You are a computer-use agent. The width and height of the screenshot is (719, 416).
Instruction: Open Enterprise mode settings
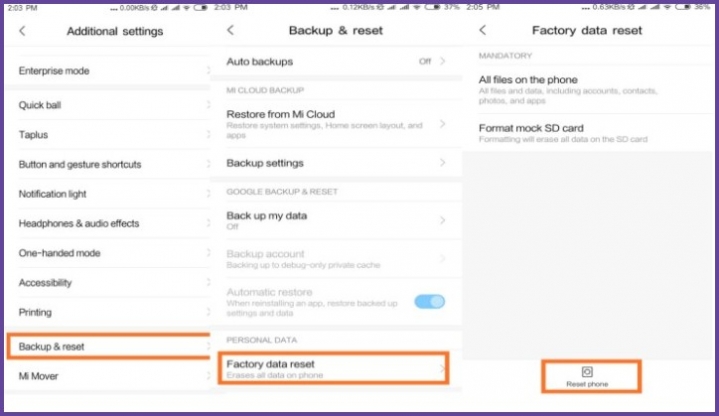(109, 71)
